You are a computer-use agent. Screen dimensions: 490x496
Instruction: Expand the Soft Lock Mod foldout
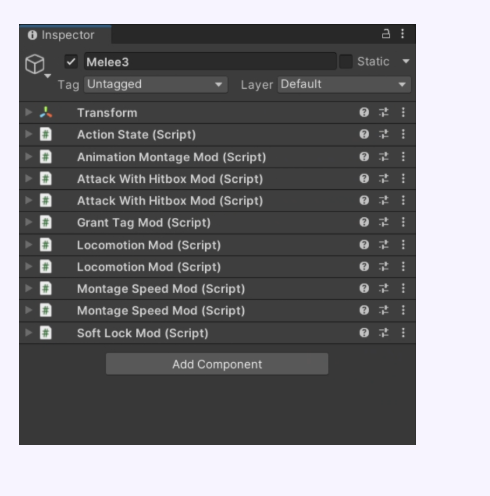point(29,333)
